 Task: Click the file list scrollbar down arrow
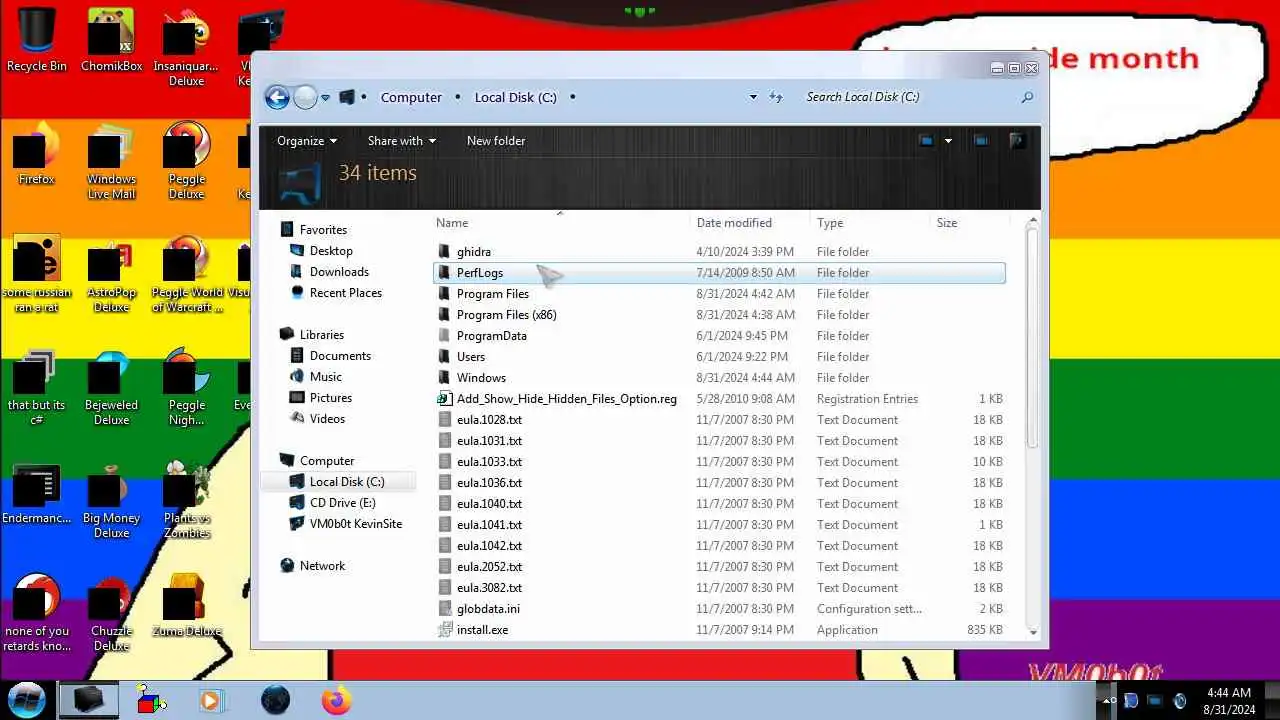pyautogui.click(x=1033, y=631)
